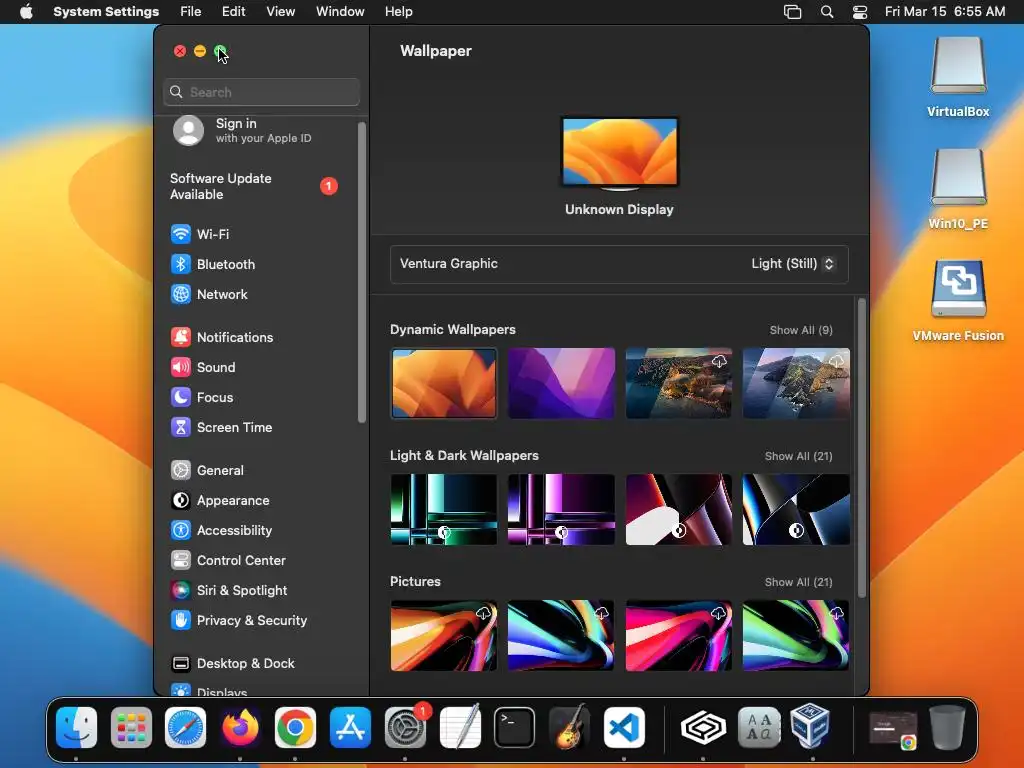Screen dimensions: 1024x768
Task: Click the date and time in the menu bar
Action: click(945, 12)
